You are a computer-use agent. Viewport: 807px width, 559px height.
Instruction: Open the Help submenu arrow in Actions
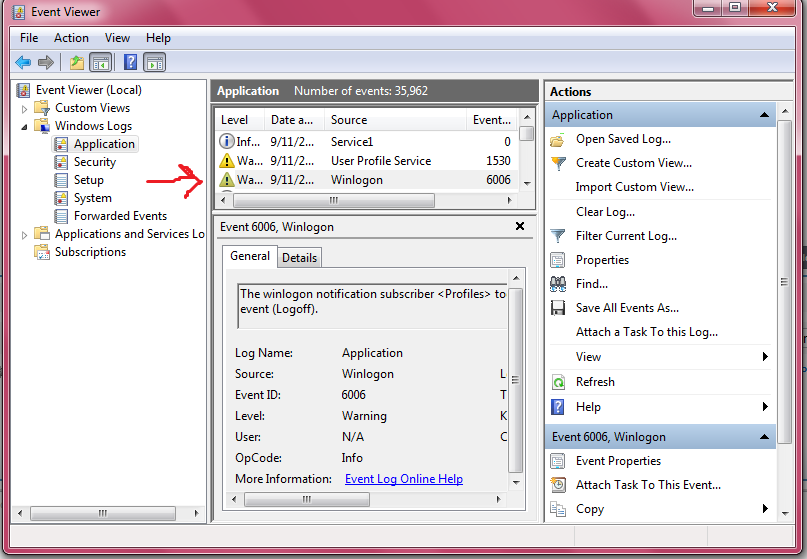[765, 407]
